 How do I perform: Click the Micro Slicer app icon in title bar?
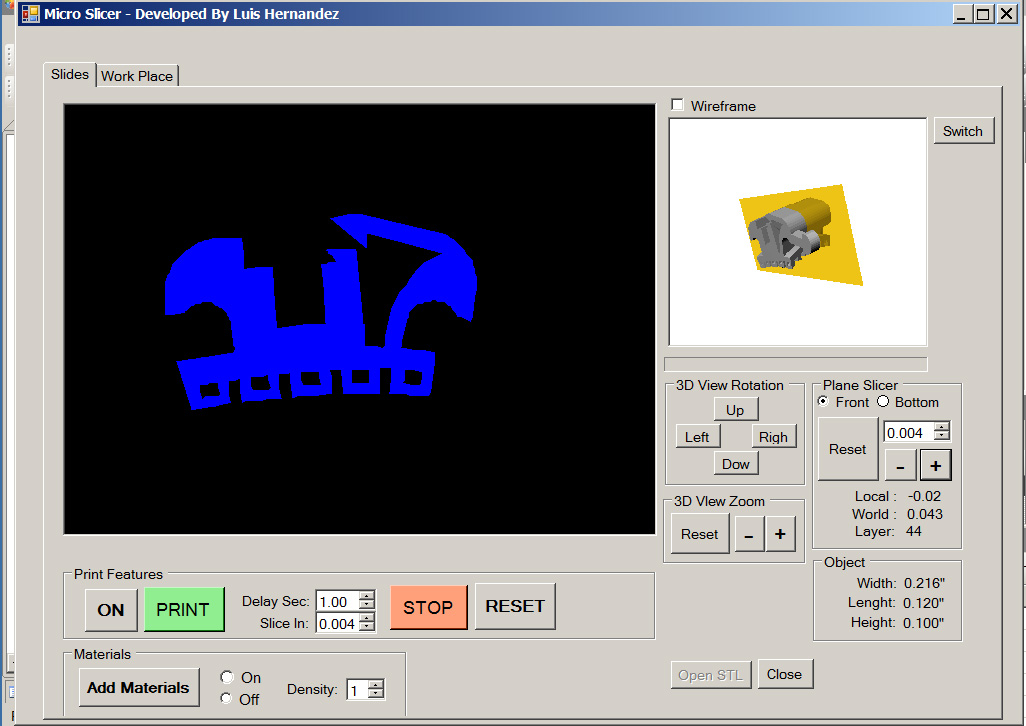[30, 14]
